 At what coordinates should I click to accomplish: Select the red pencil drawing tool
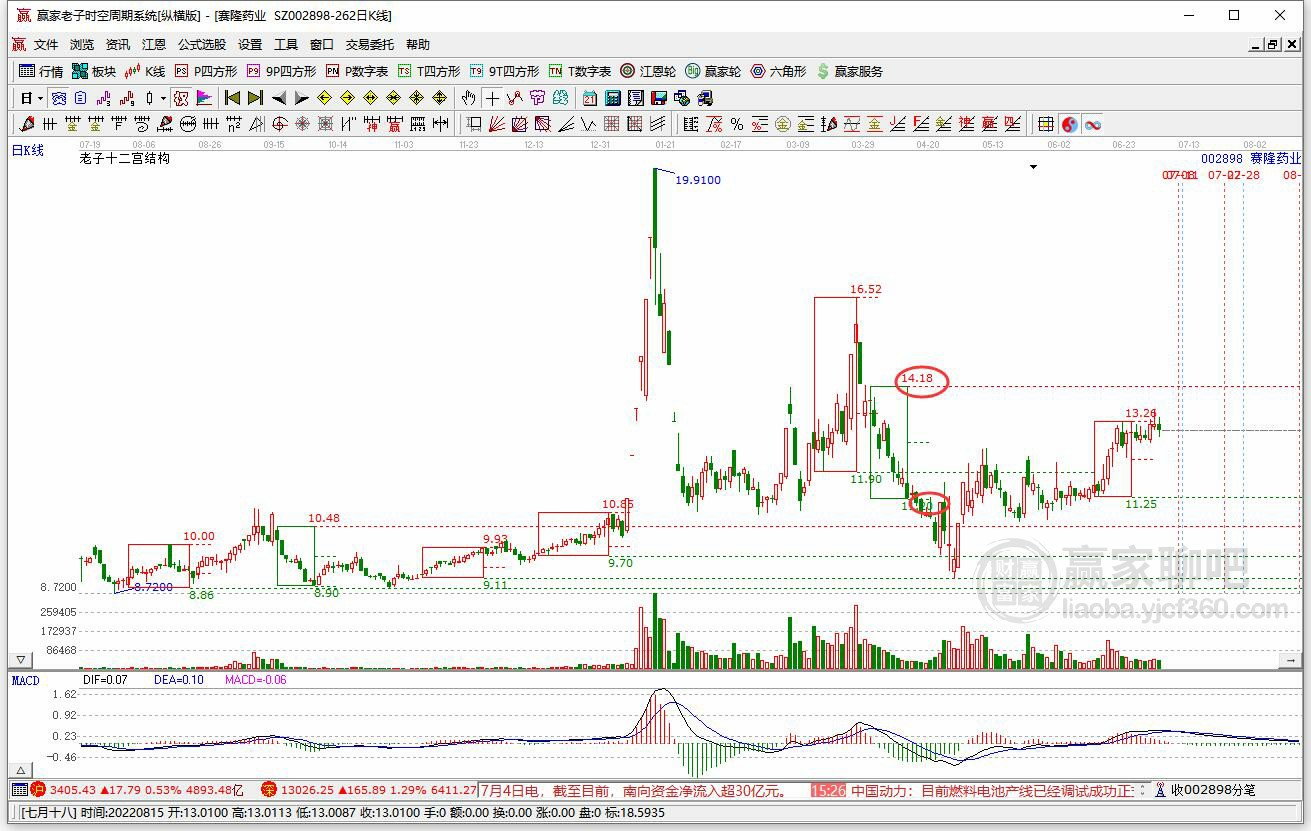(x=27, y=124)
